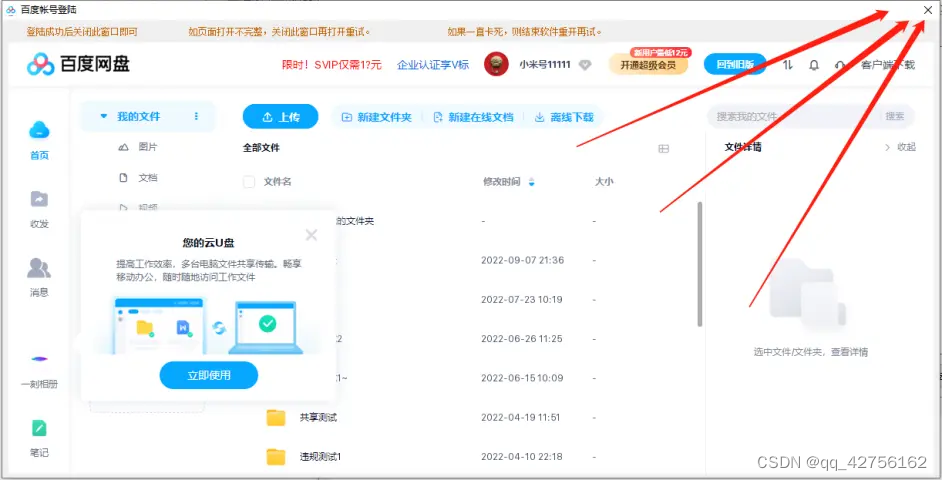Click the 新用户最低12元 promo badge
This screenshot has height=480, width=942.
[660, 53]
